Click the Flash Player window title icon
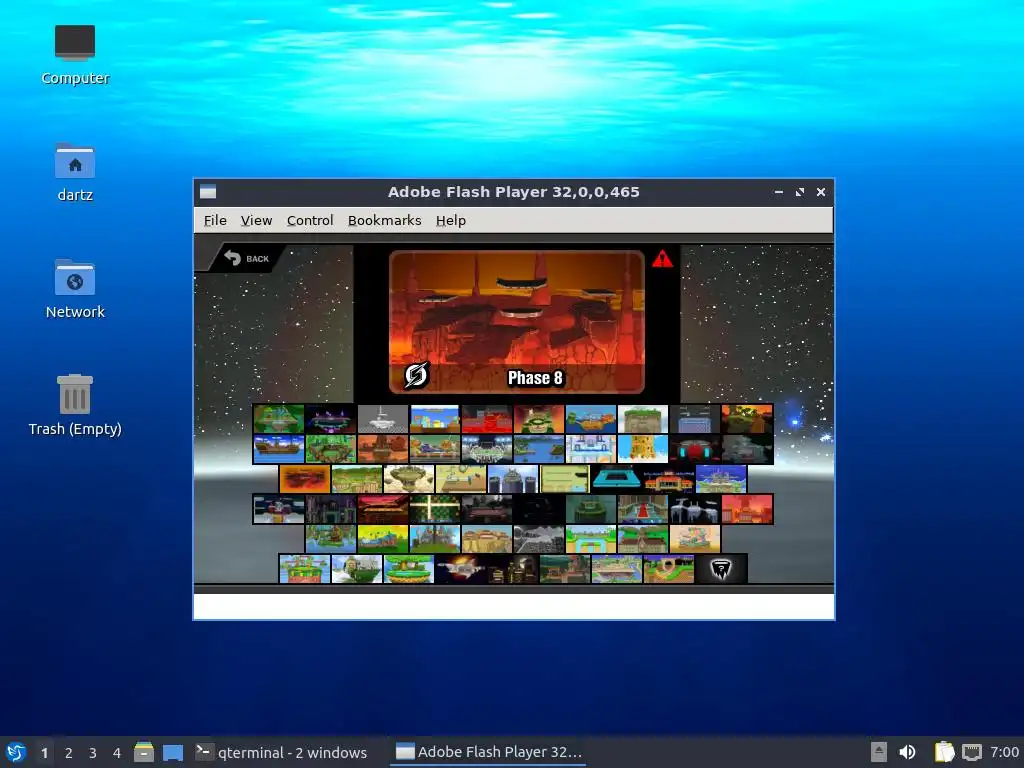 (x=208, y=192)
